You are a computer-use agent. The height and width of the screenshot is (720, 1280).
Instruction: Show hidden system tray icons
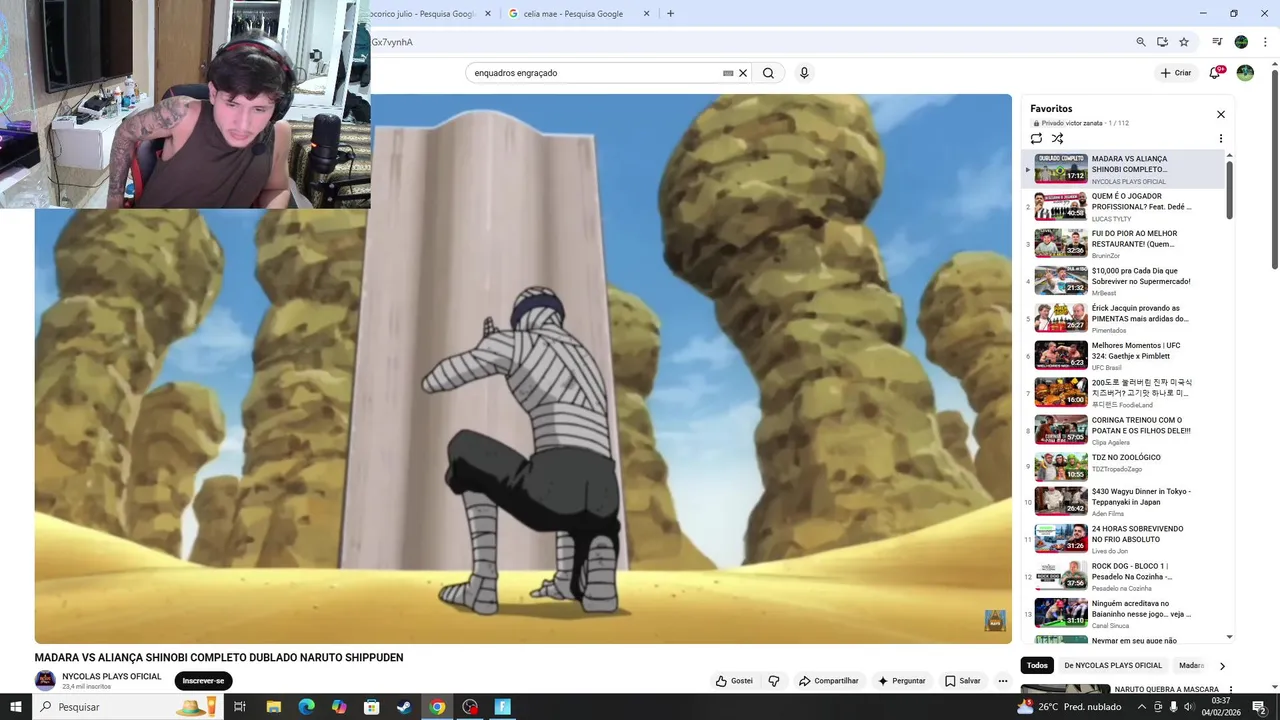tap(1143, 707)
